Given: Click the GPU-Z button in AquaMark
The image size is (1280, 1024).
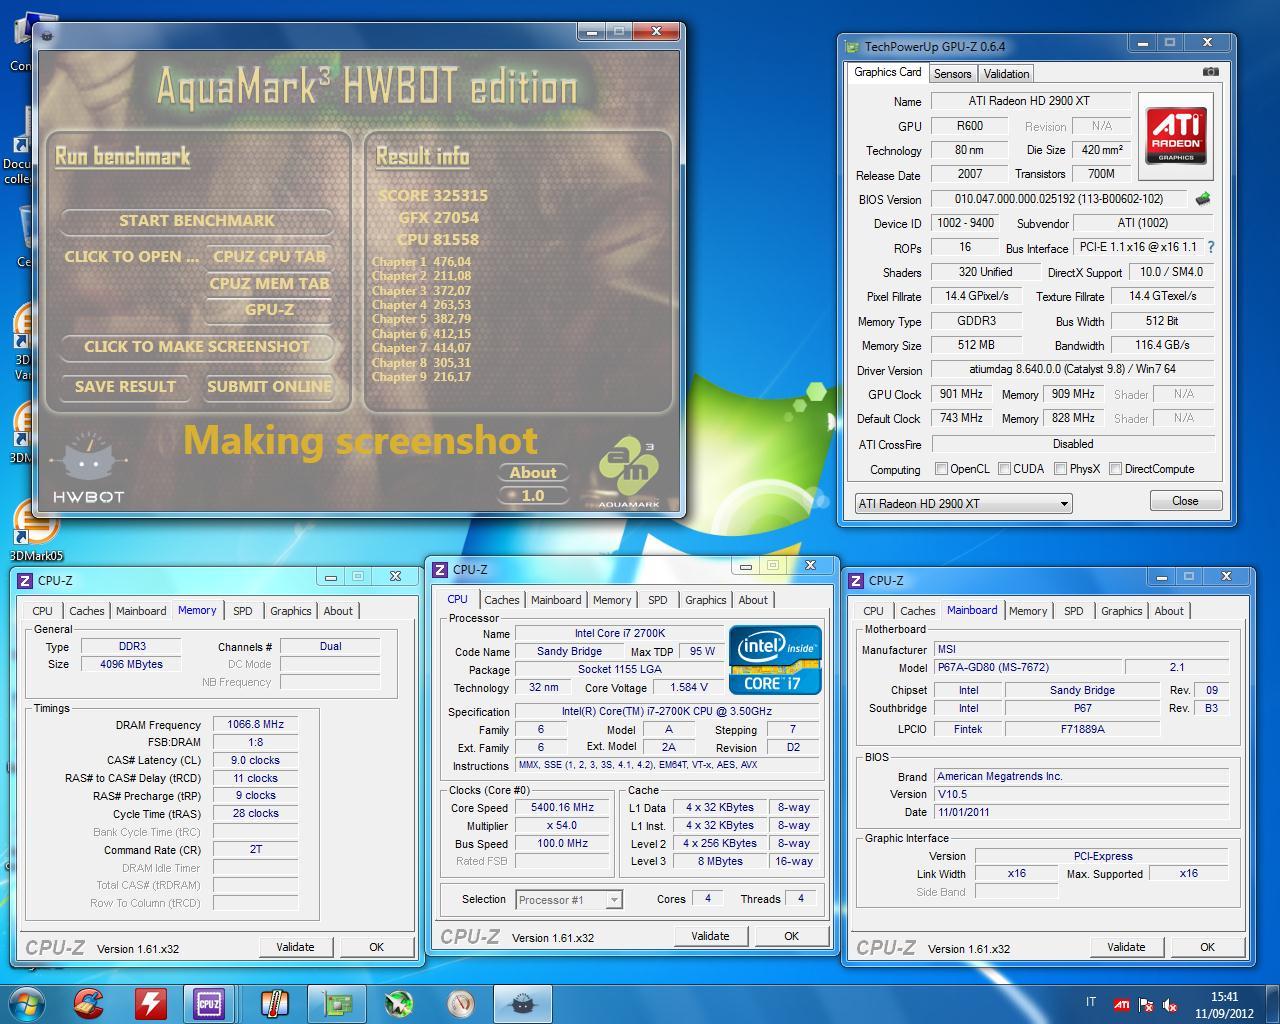Looking at the screenshot, I should click(269, 309).
